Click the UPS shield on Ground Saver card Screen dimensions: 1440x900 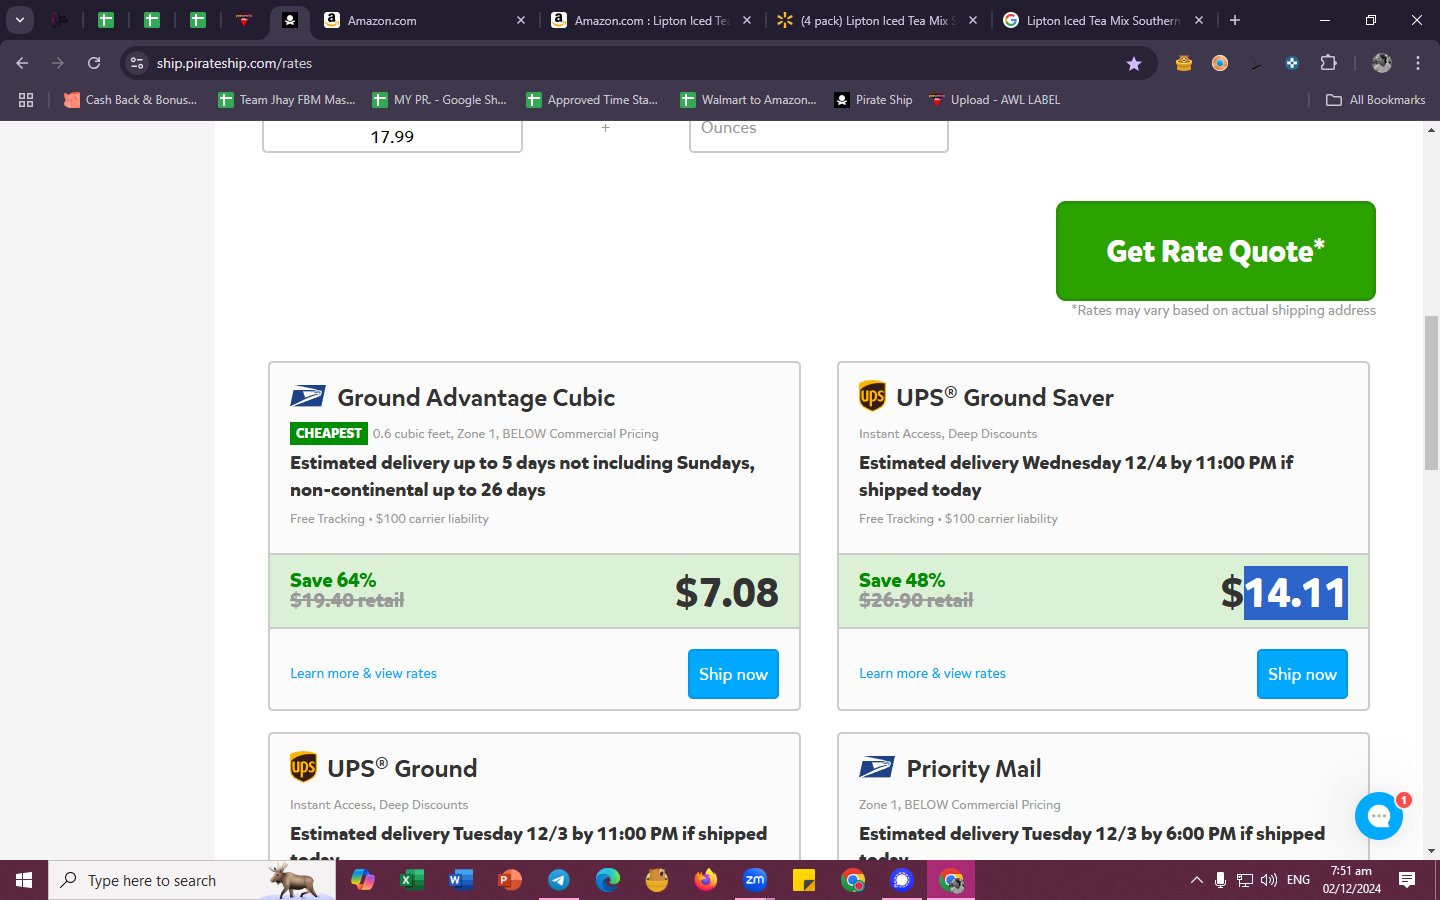click(872, 396)
